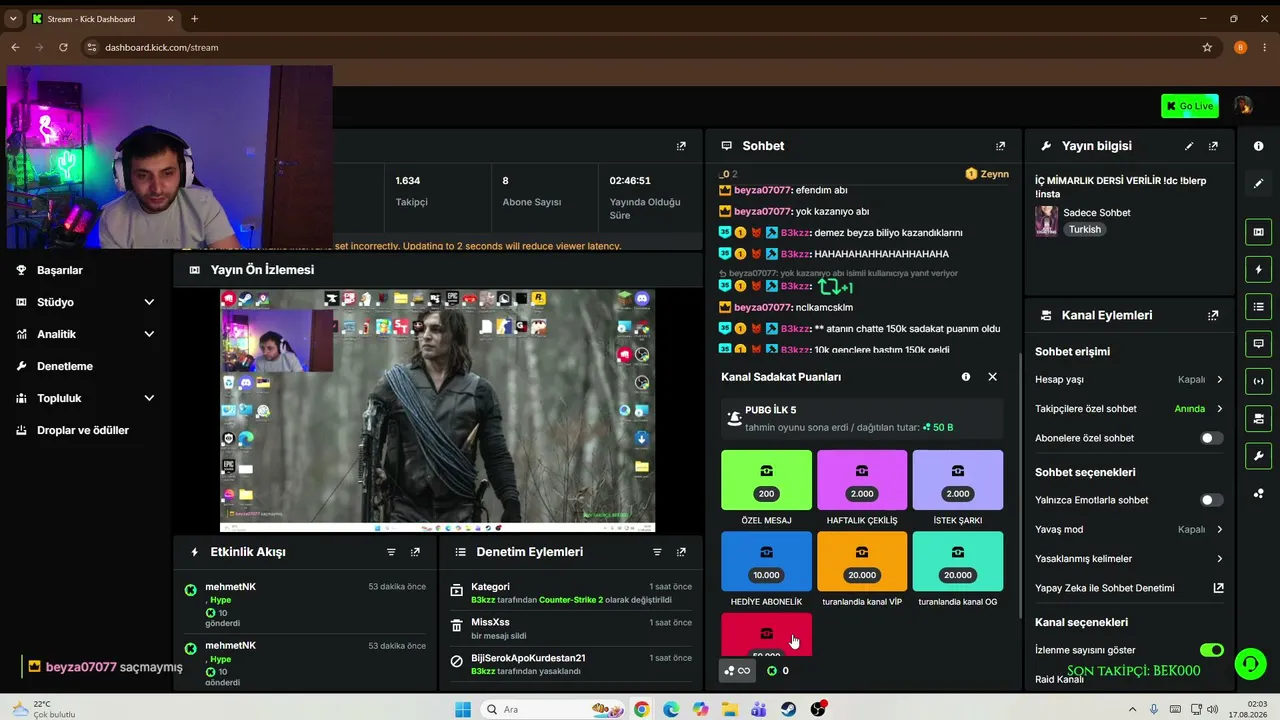Reload the page in browser toolbar
1280x720 pixels.
click(x=63, y=47)
